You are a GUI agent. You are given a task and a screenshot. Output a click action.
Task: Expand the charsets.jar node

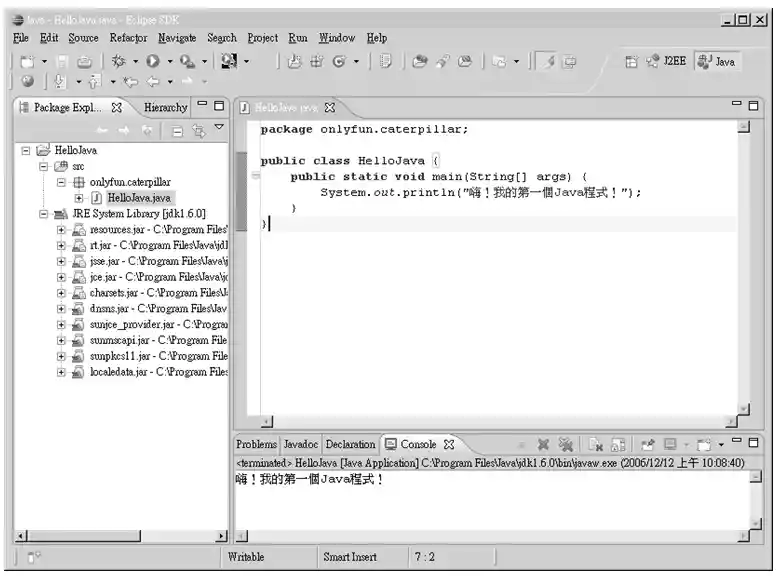tap(61, 293)
